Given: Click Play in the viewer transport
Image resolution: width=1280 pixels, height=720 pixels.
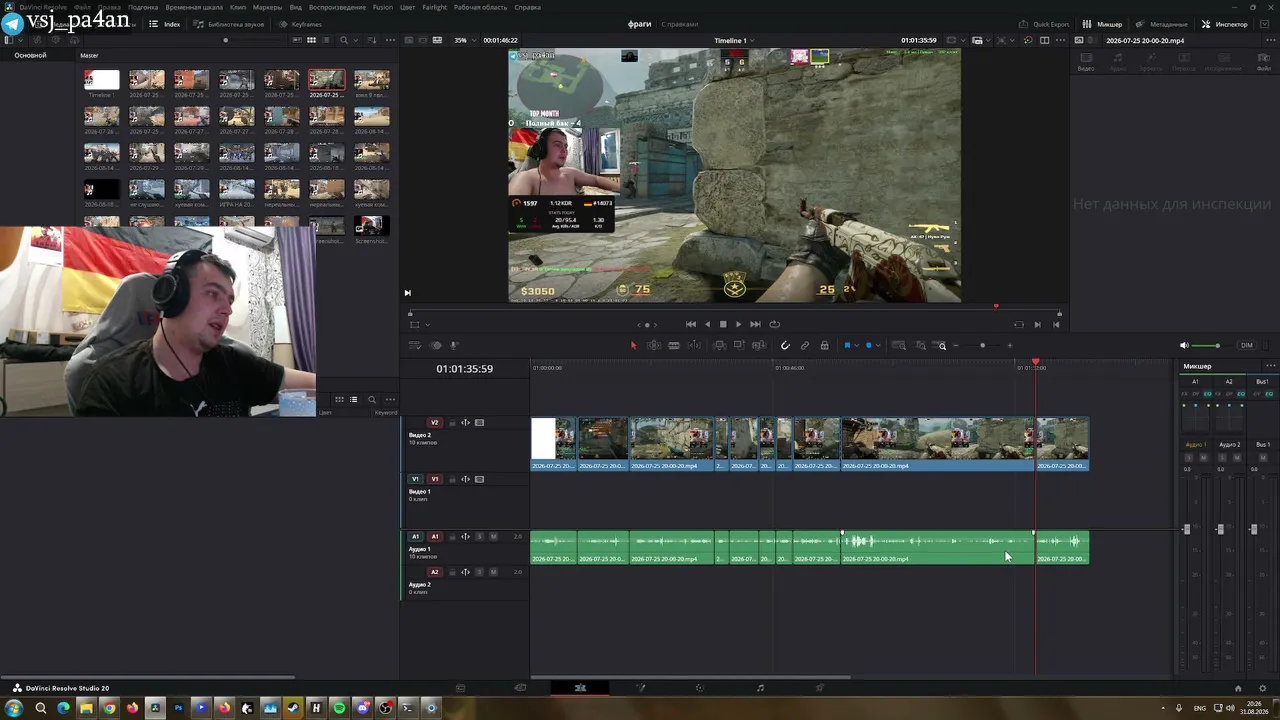Looking at the screenshot, I should coord(739,324).
